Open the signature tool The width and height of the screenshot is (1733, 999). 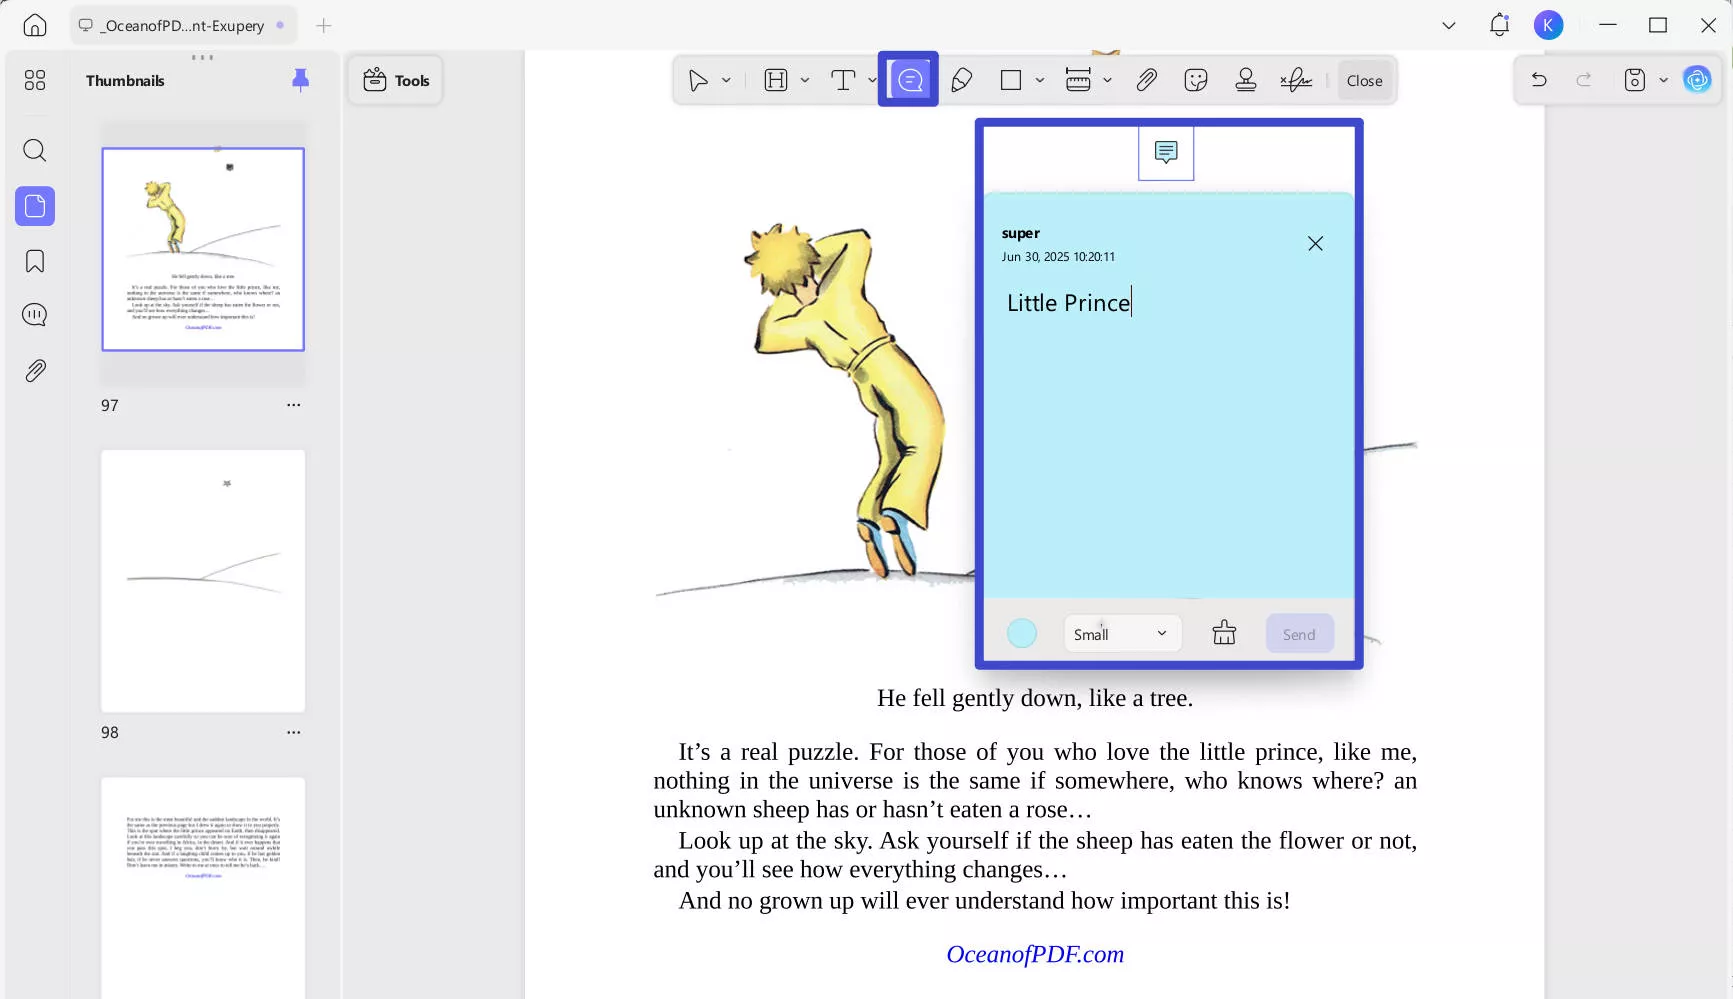(1296, 80)
